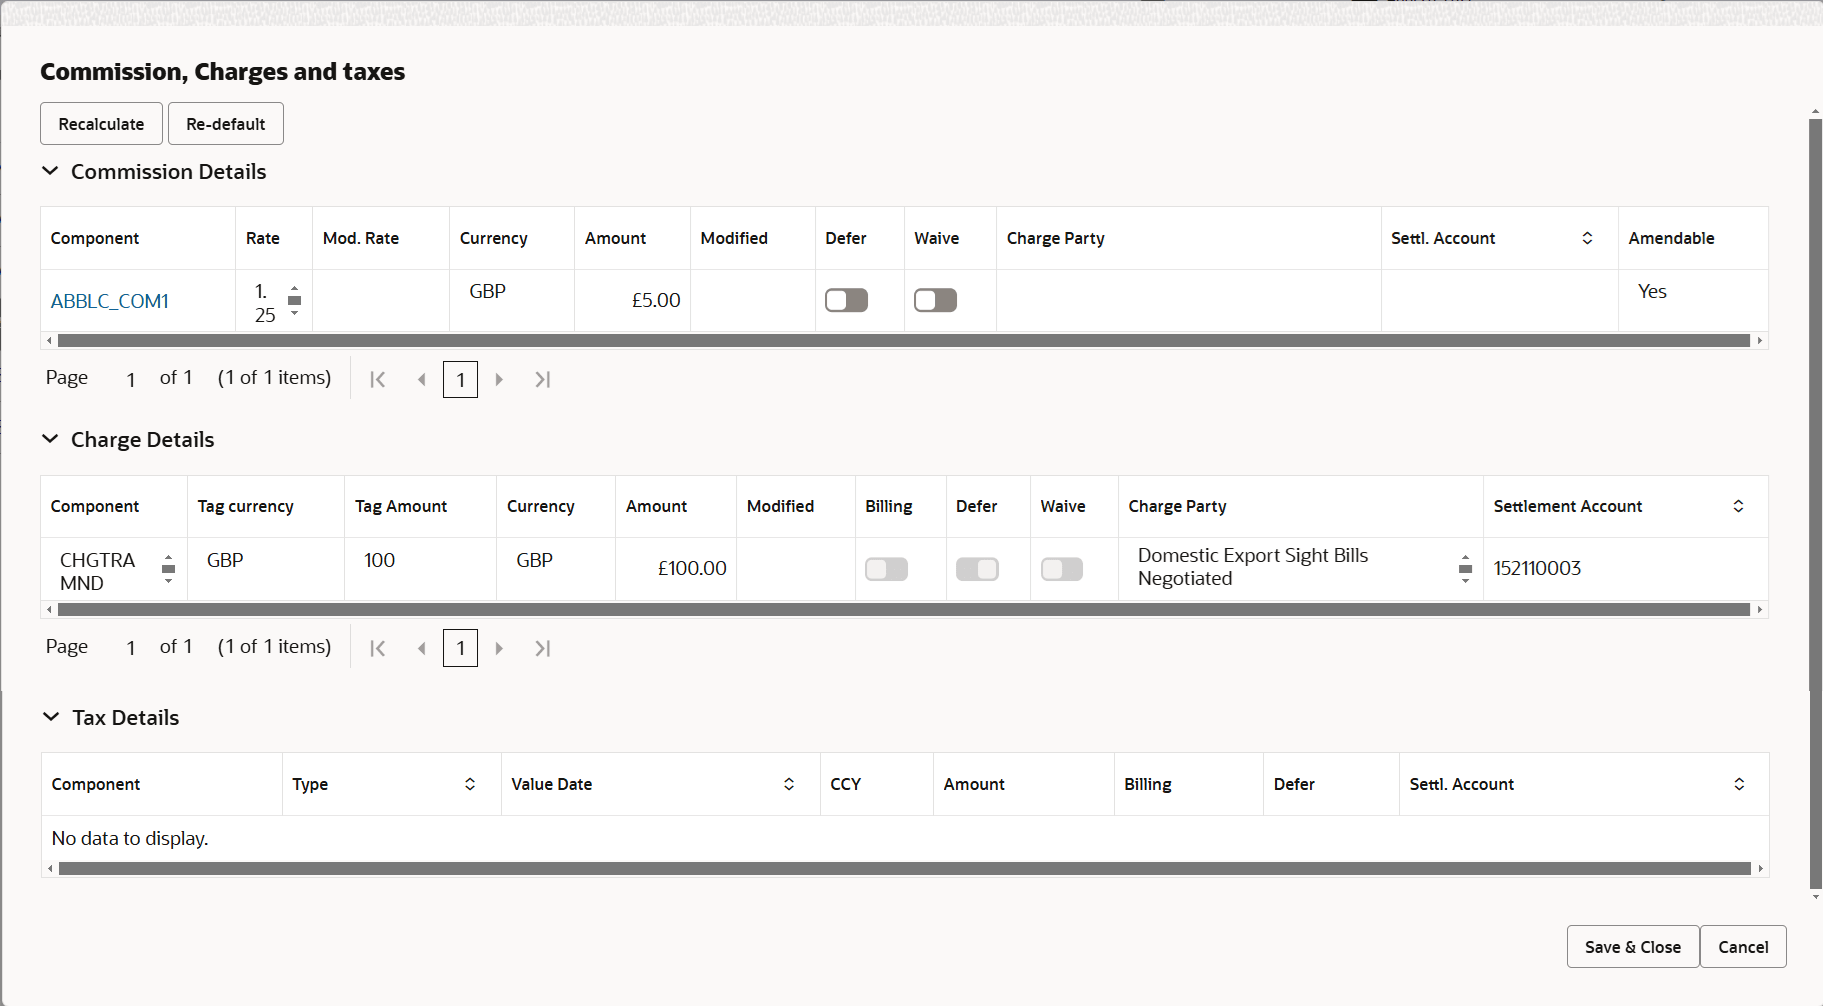Collapse the Charge Details section
The width and height of the screenshot is (1823, 1006).
coord(51,439)
